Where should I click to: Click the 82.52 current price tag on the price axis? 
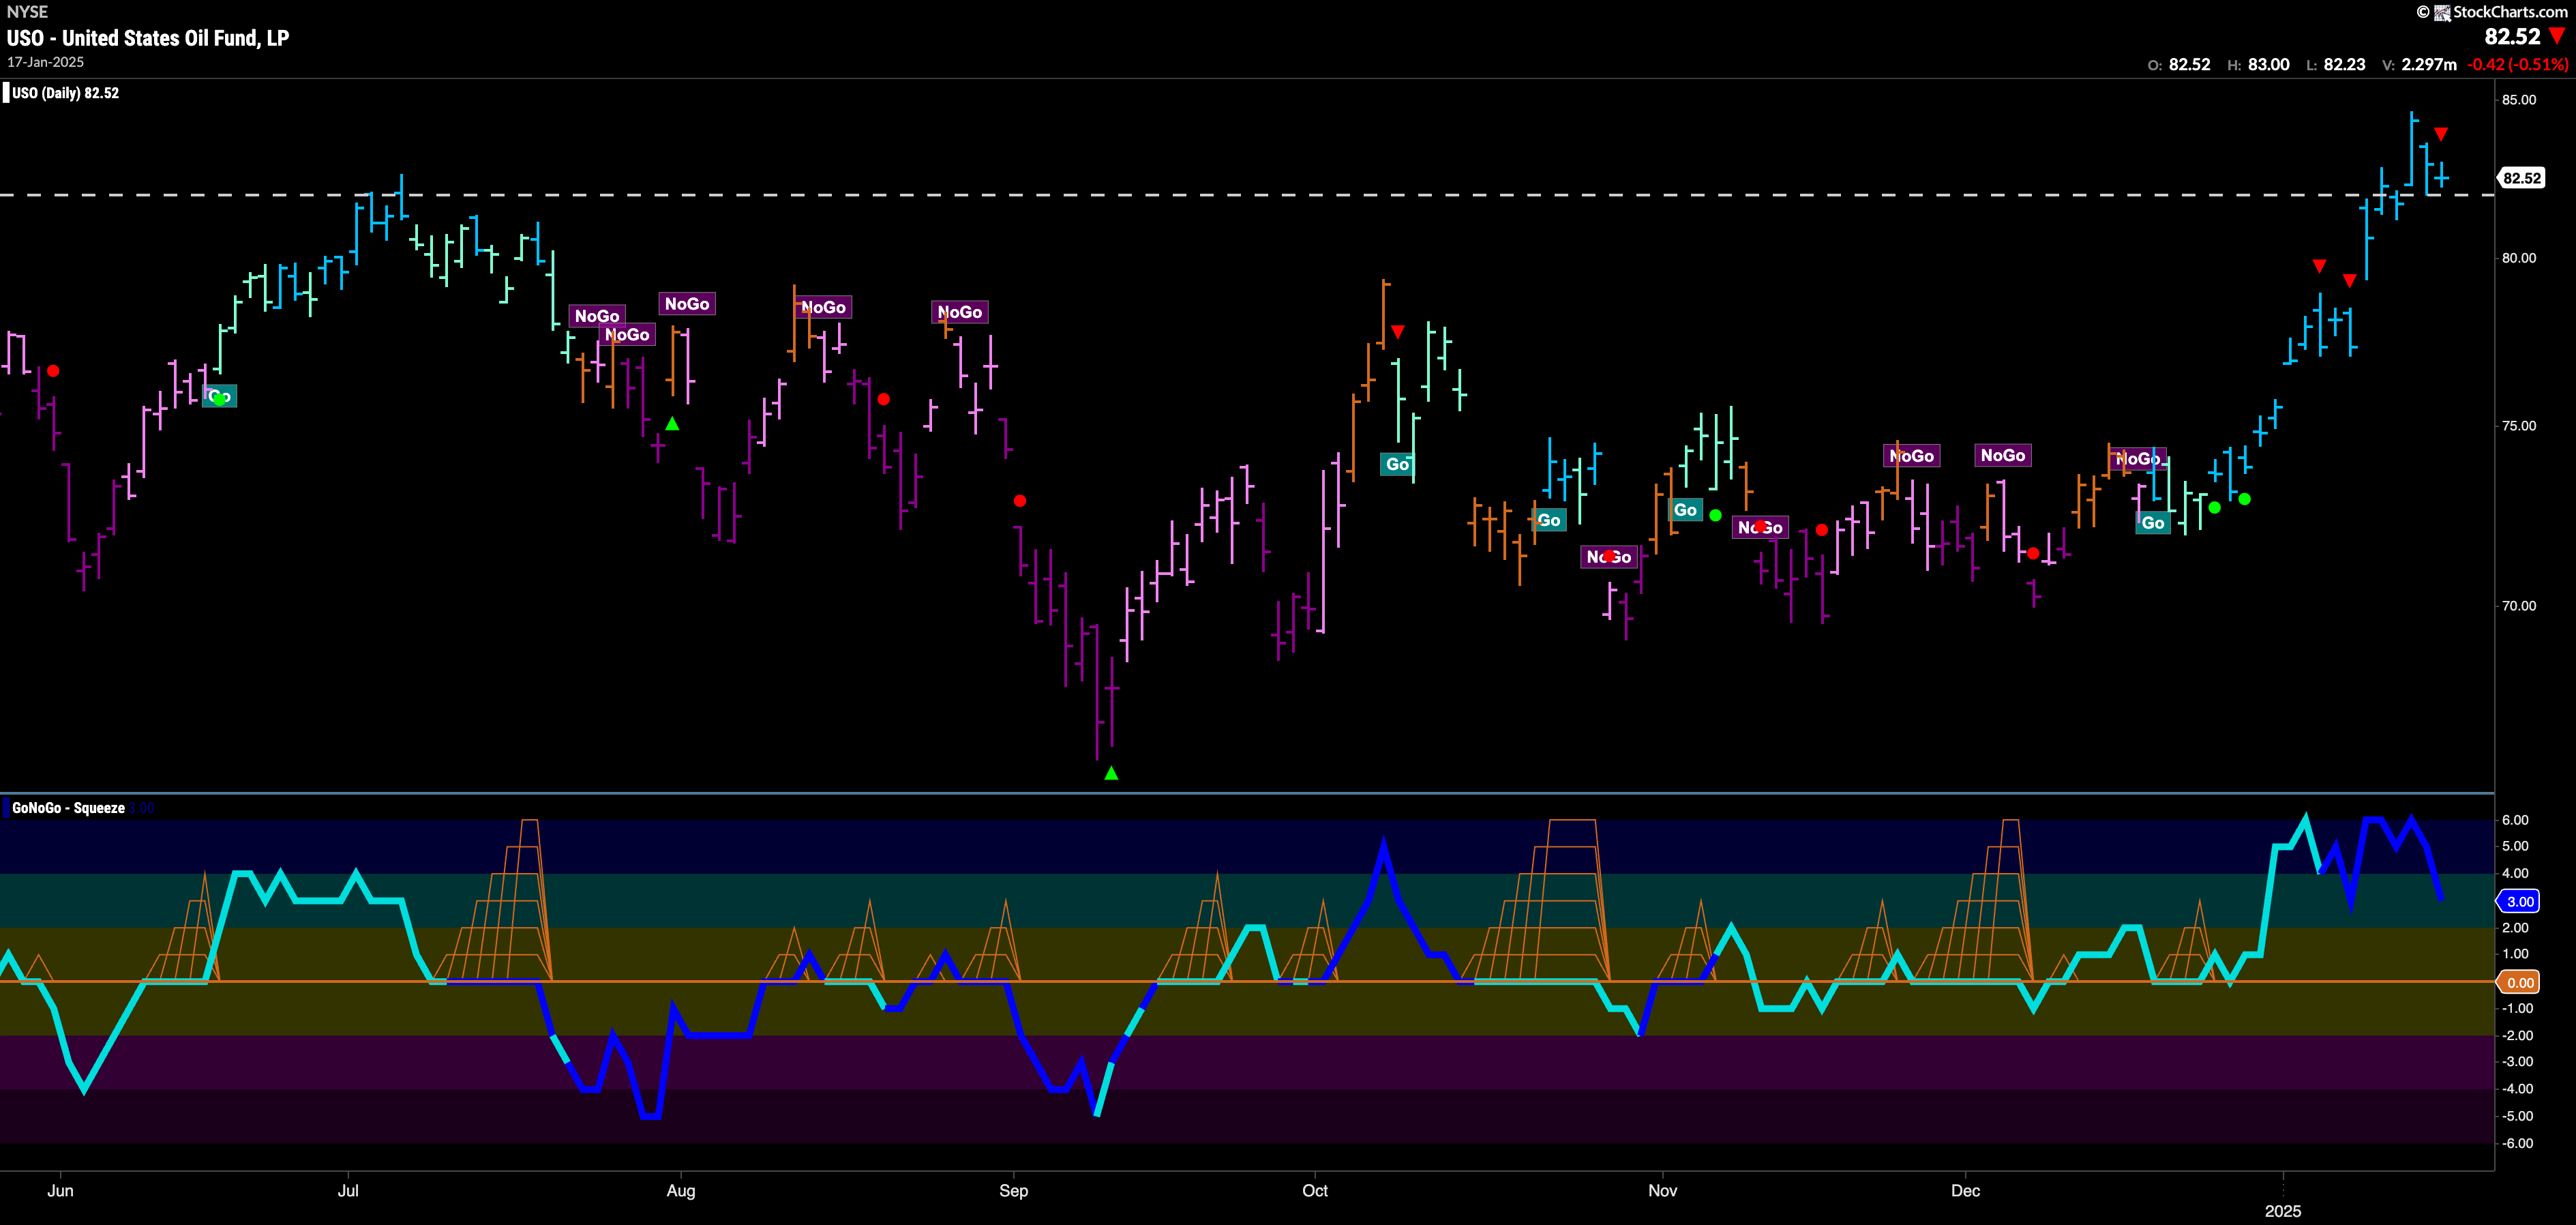[2521, 178]
